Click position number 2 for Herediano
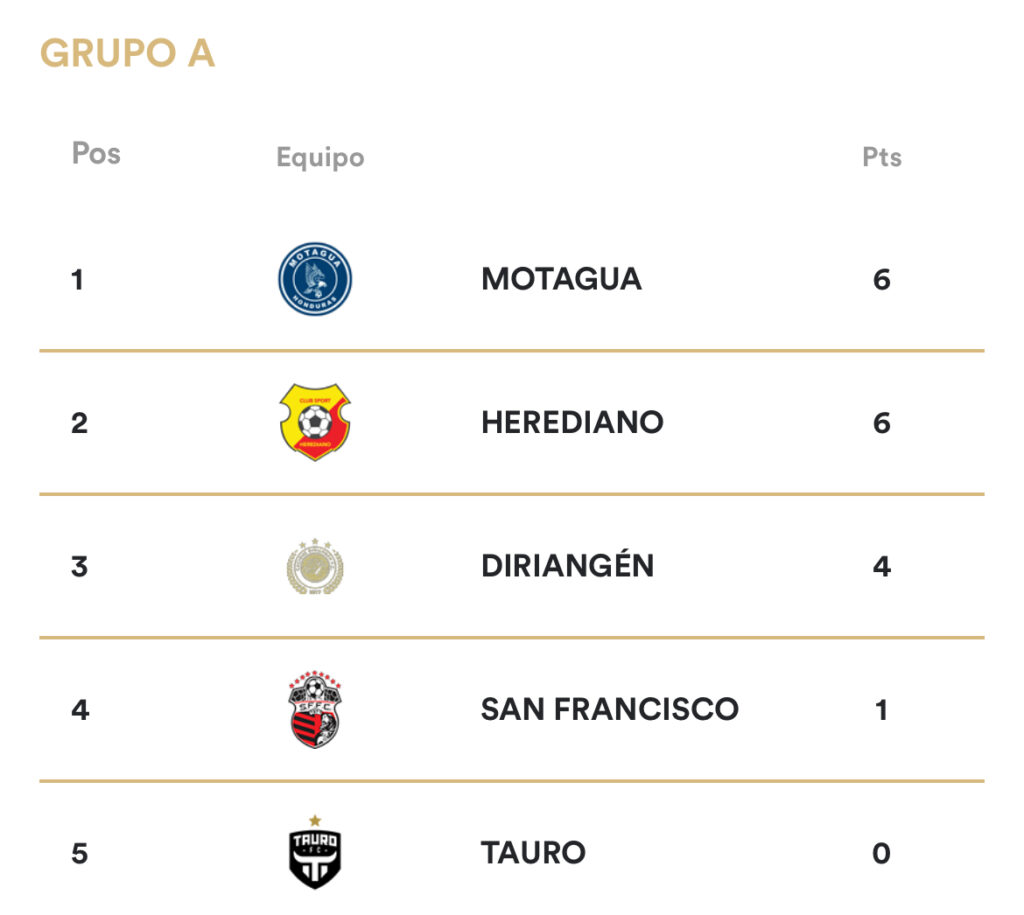This screenshot has width=1024, height=915. tap(79, 422)
